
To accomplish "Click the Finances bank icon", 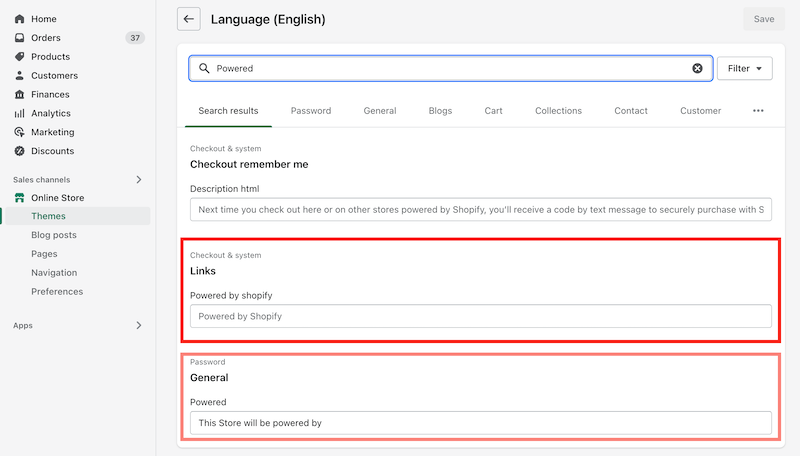I will click(x=19, y=95).
